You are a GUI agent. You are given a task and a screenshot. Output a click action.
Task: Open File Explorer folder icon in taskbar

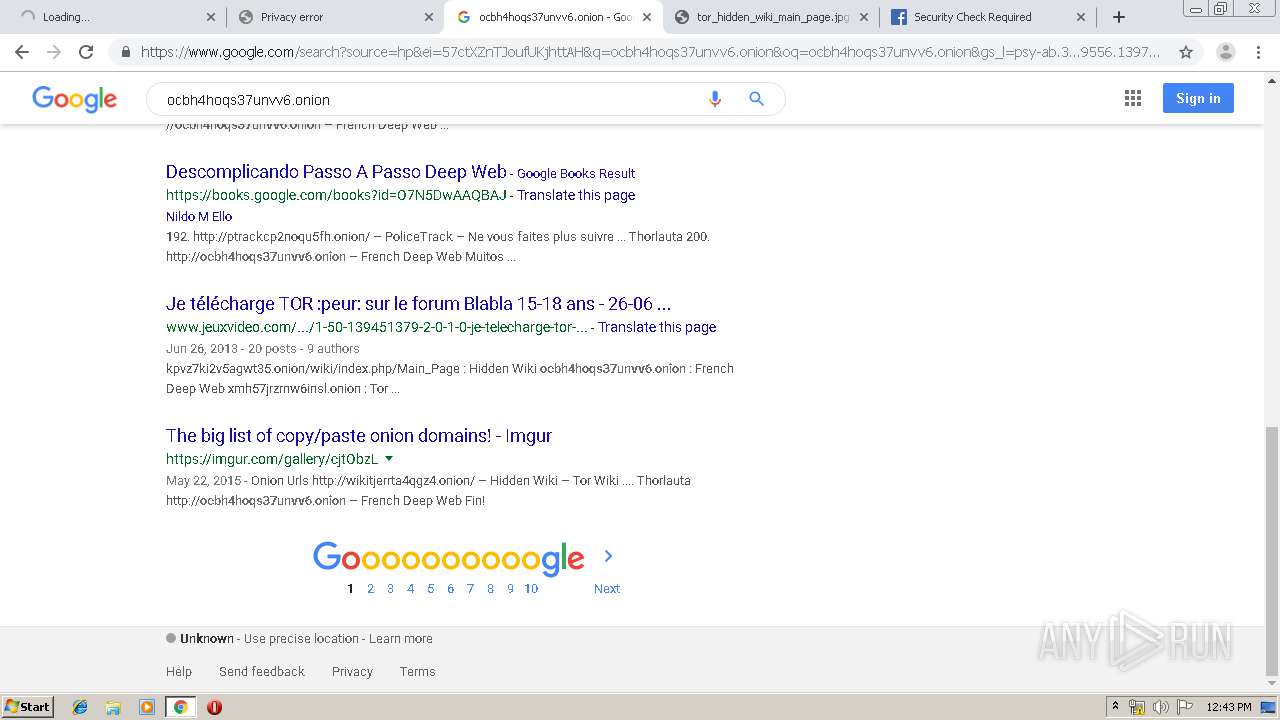coord(113,707)
